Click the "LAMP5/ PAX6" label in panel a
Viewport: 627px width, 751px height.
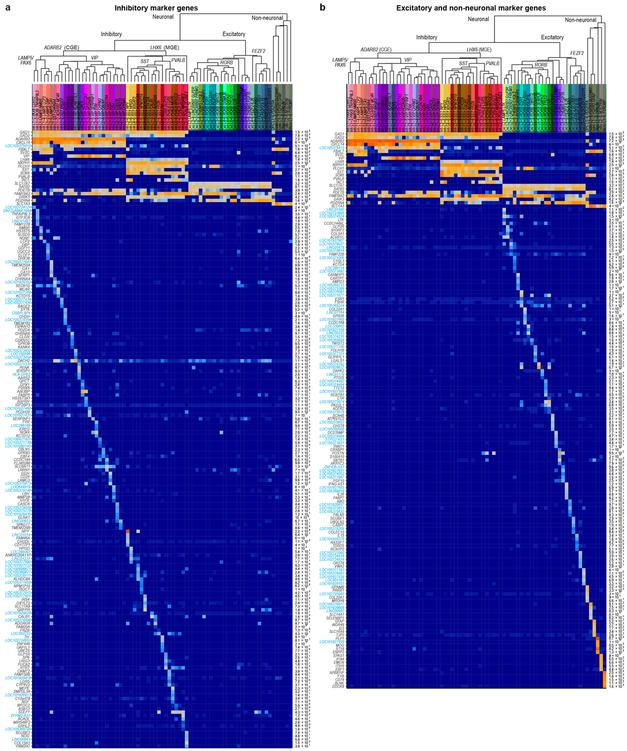tap(25, 60)
